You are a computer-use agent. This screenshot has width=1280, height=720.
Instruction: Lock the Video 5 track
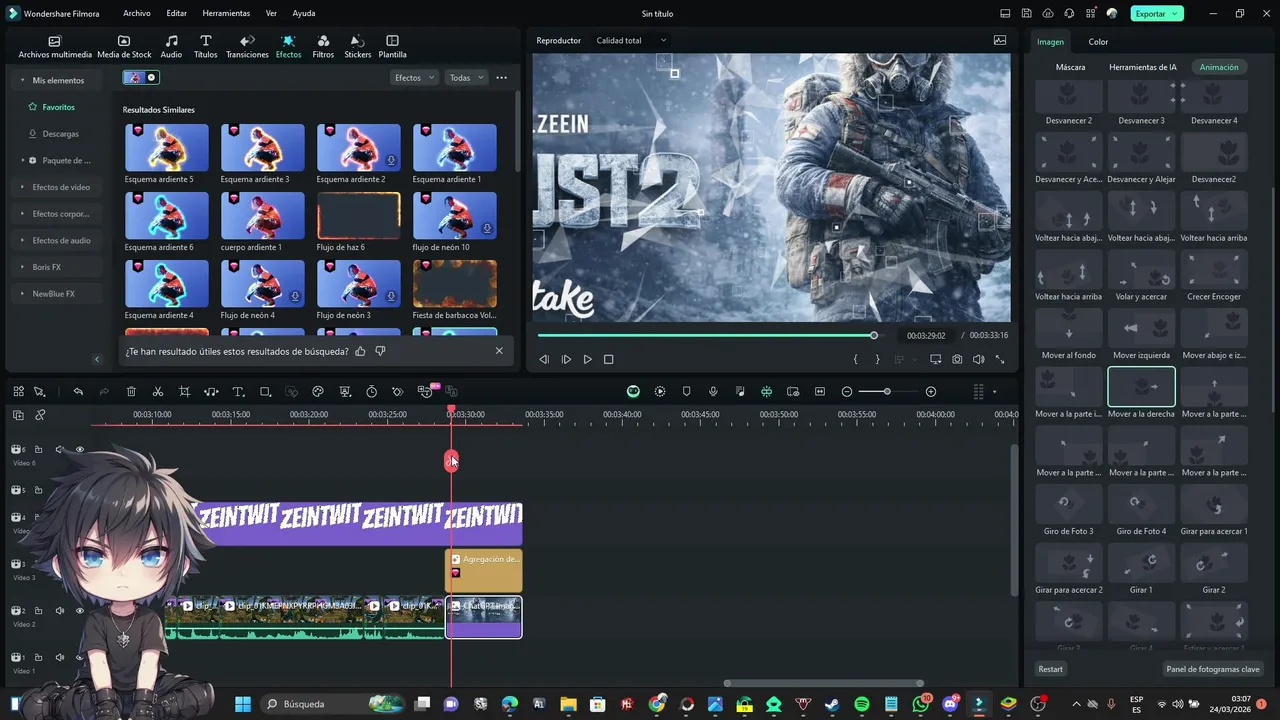(x=39, y=490)
